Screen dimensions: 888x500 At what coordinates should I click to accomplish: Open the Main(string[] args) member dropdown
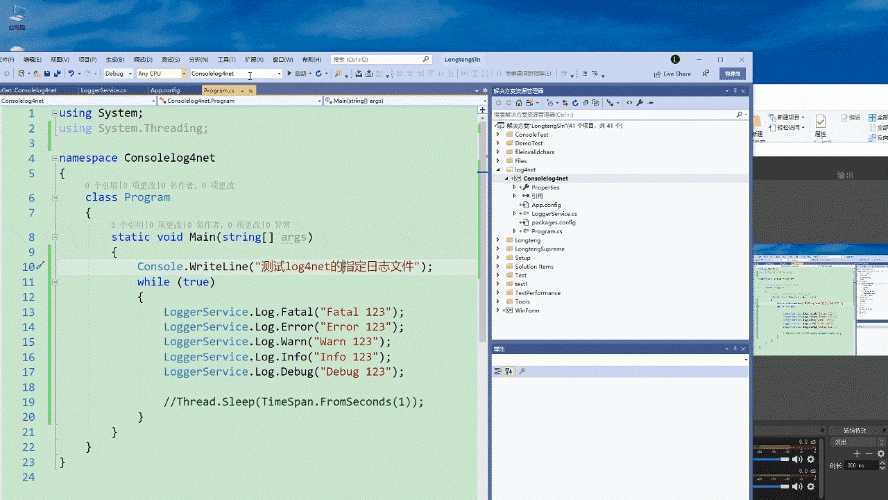[x=404, y=101]
